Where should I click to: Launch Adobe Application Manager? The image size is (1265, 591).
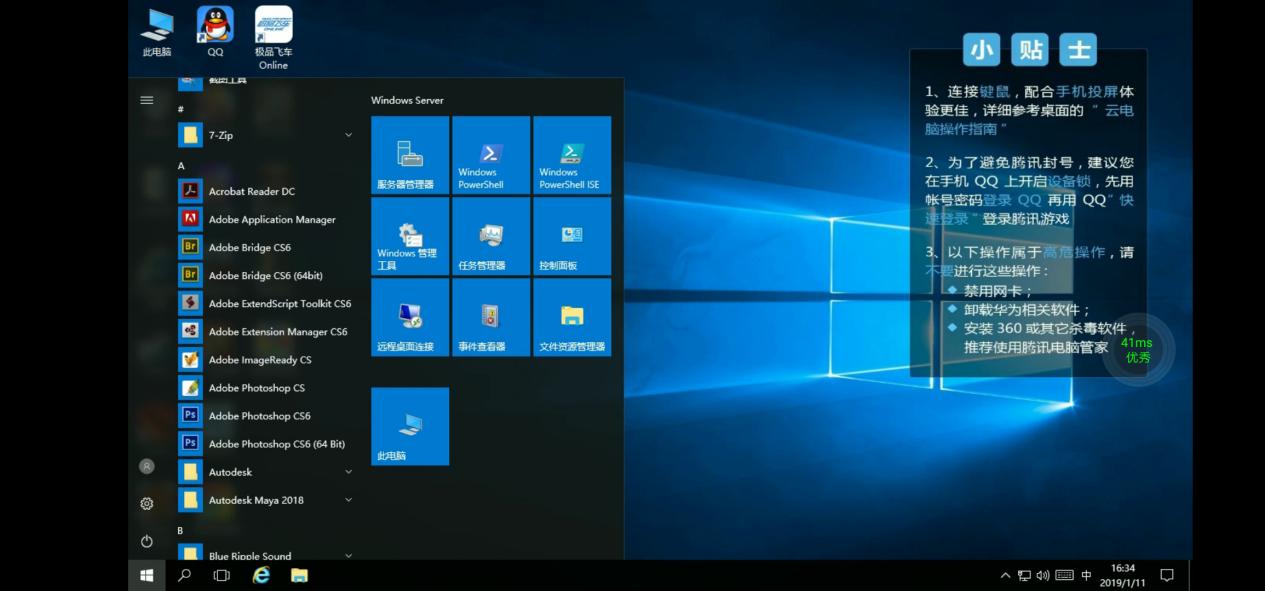pos(266,219)
